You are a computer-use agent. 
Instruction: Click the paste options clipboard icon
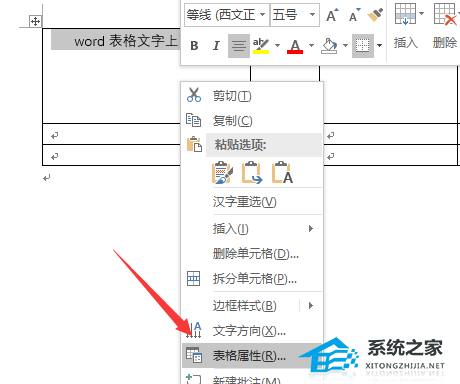[x=194, y=144]
